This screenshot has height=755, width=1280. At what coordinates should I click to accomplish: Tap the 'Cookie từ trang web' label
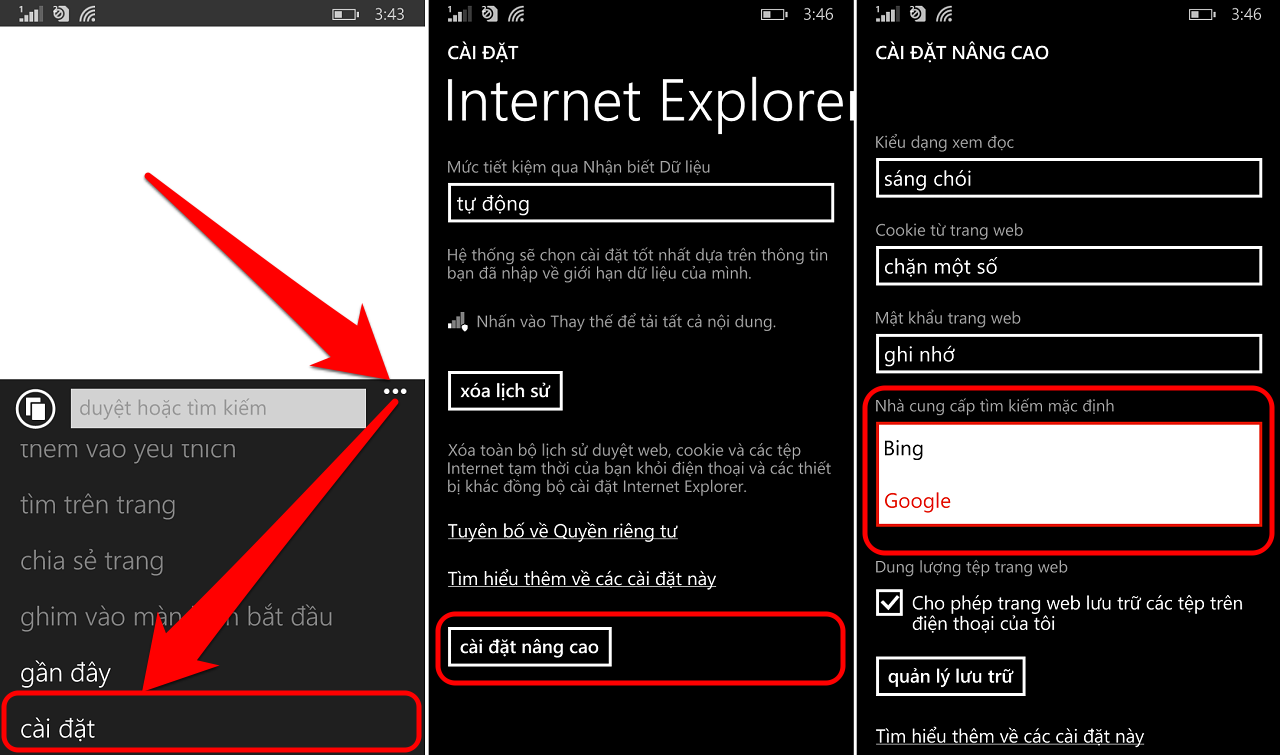click(x=949, y=230)
